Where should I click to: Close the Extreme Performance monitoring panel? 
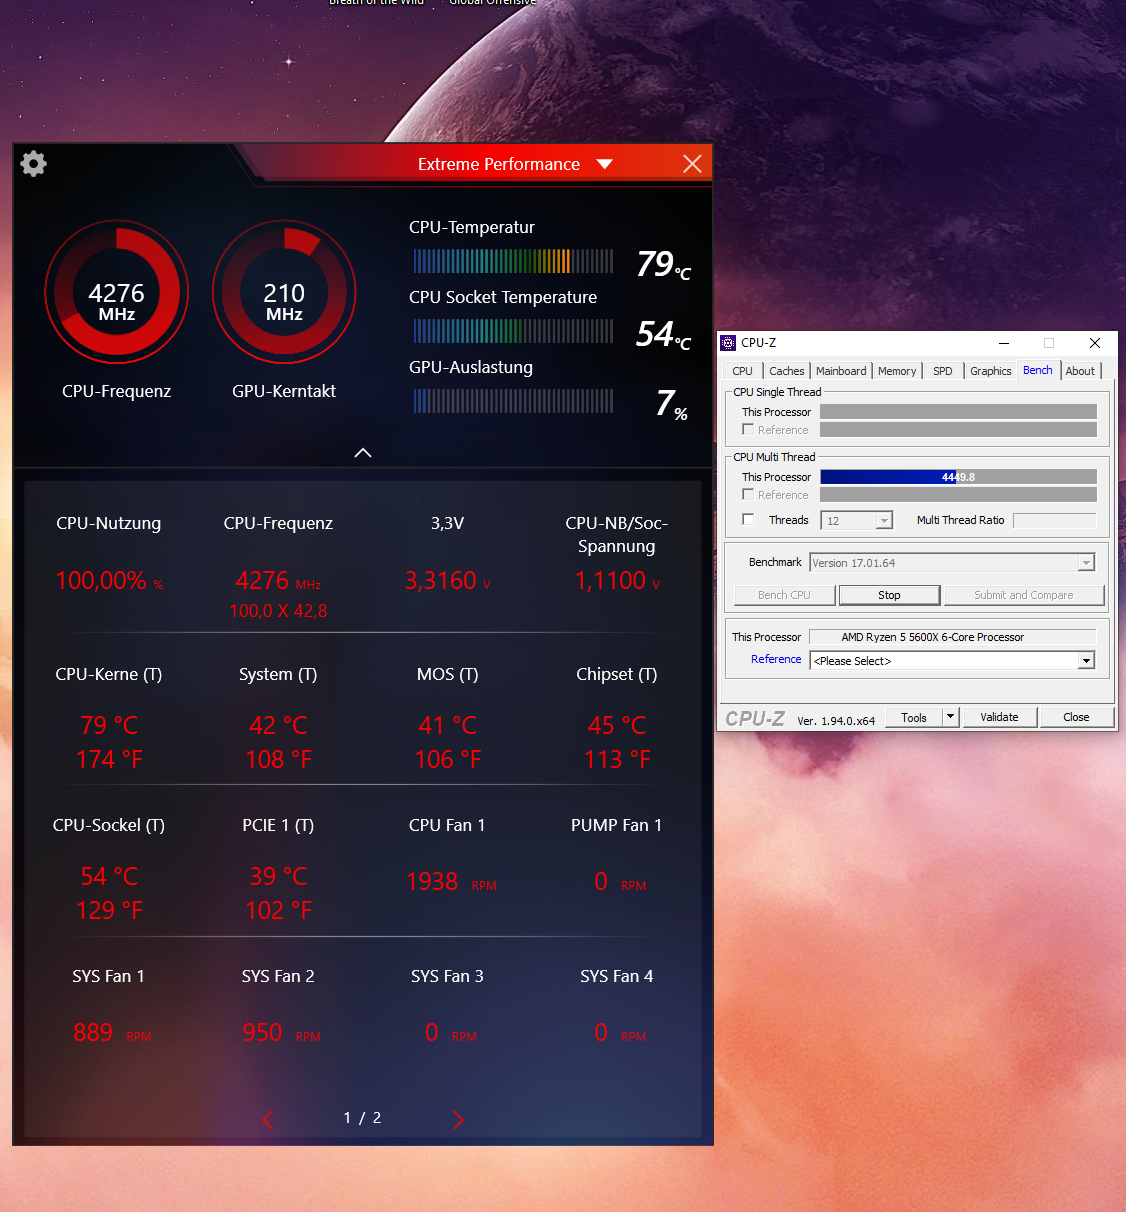click(x=692, y=164)
